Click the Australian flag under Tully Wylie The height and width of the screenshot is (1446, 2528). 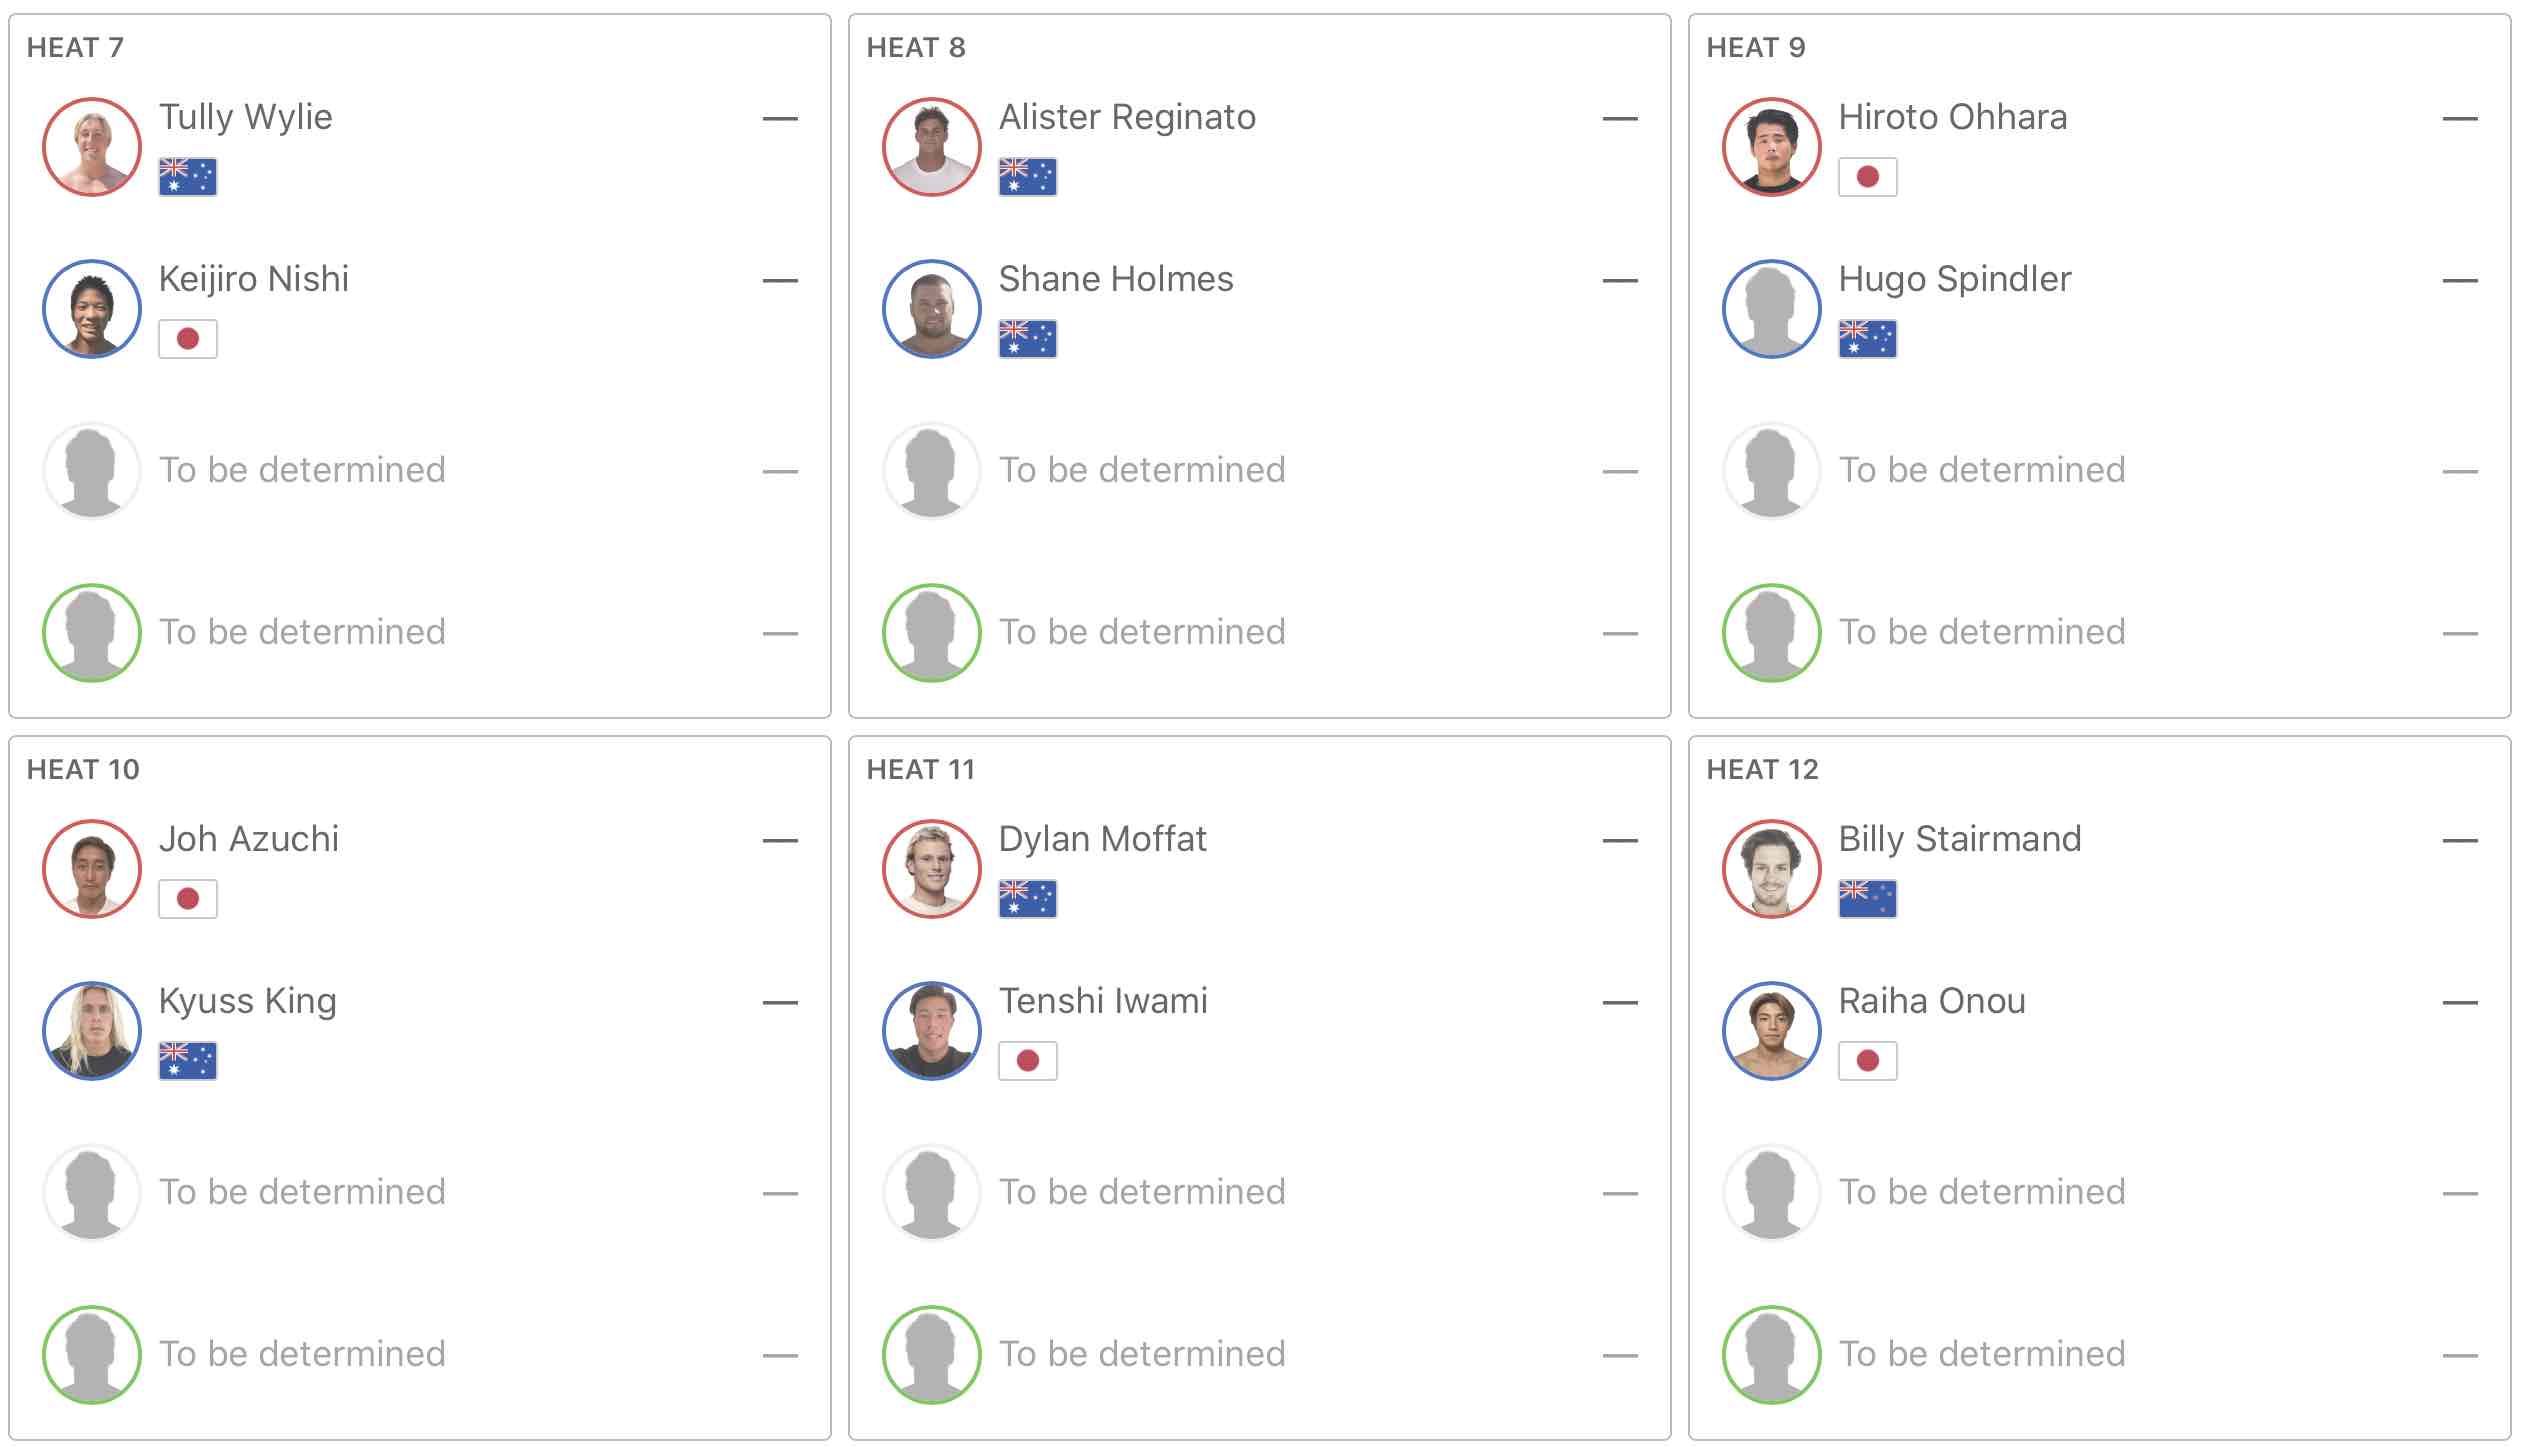[188, 177]
